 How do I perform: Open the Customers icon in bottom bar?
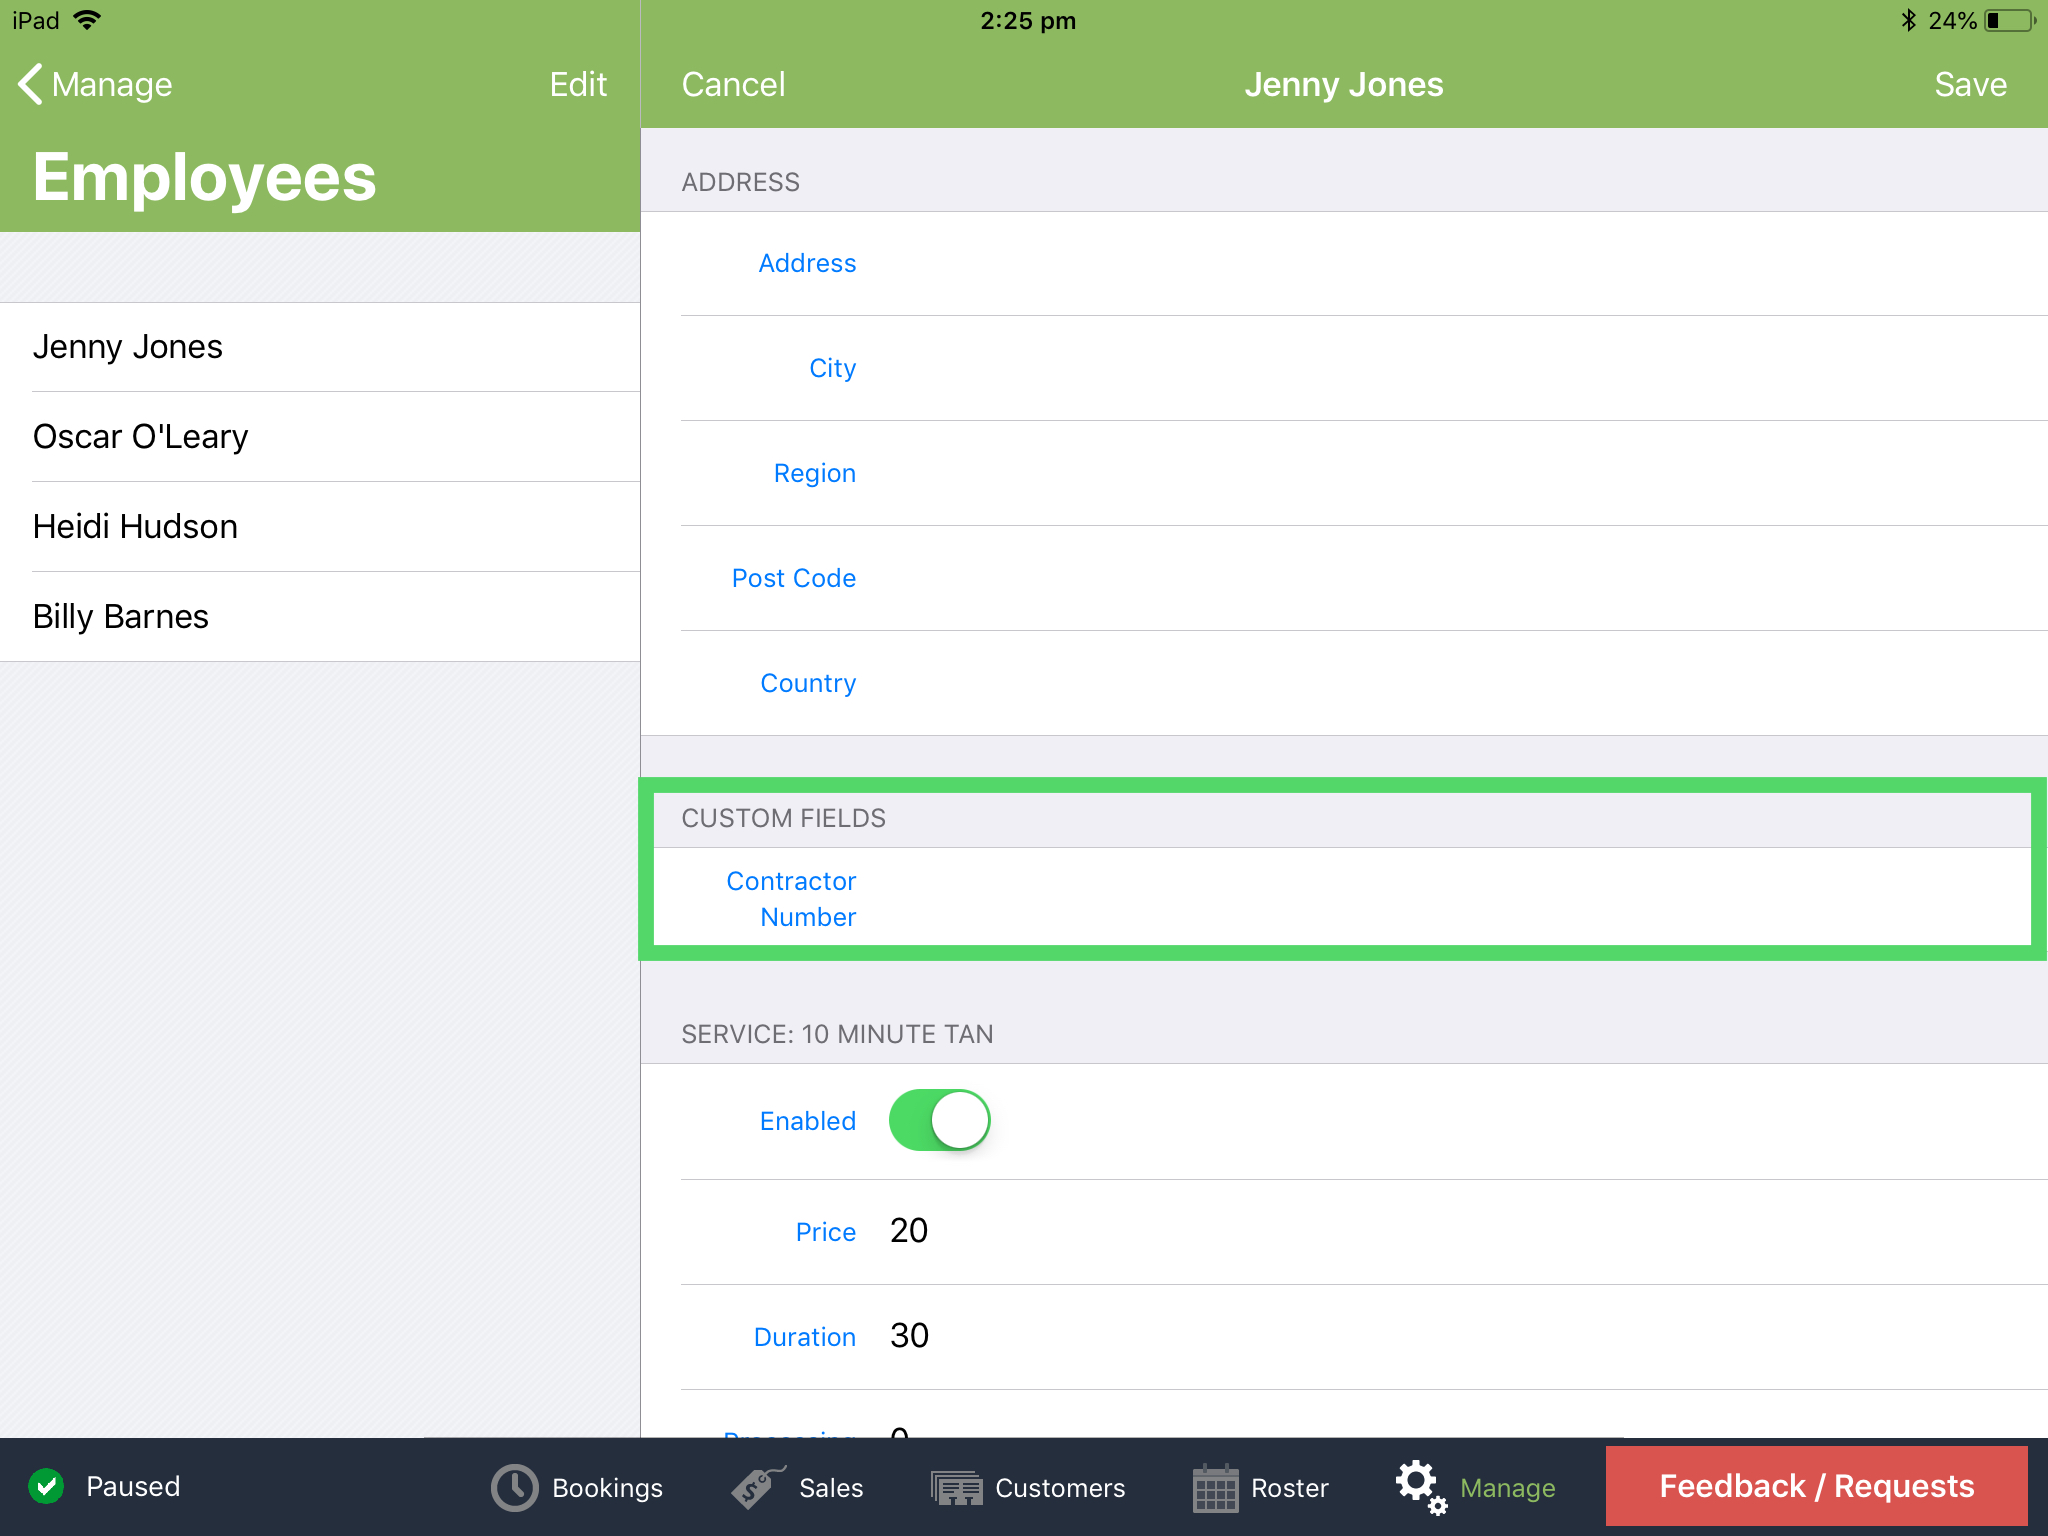(956, 1487)
